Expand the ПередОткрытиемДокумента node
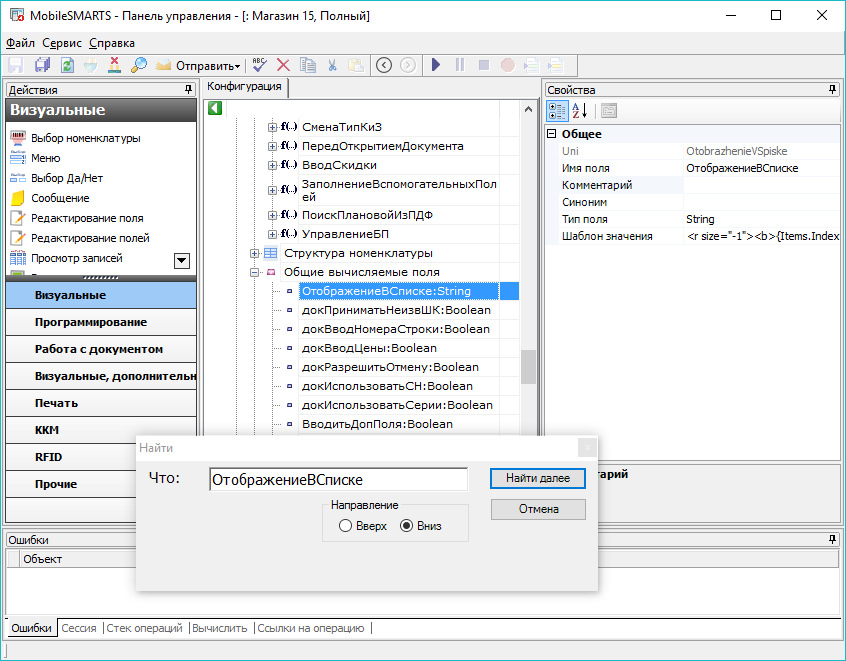This screenshot has width=846, height=661. click(x=272, y=146)
